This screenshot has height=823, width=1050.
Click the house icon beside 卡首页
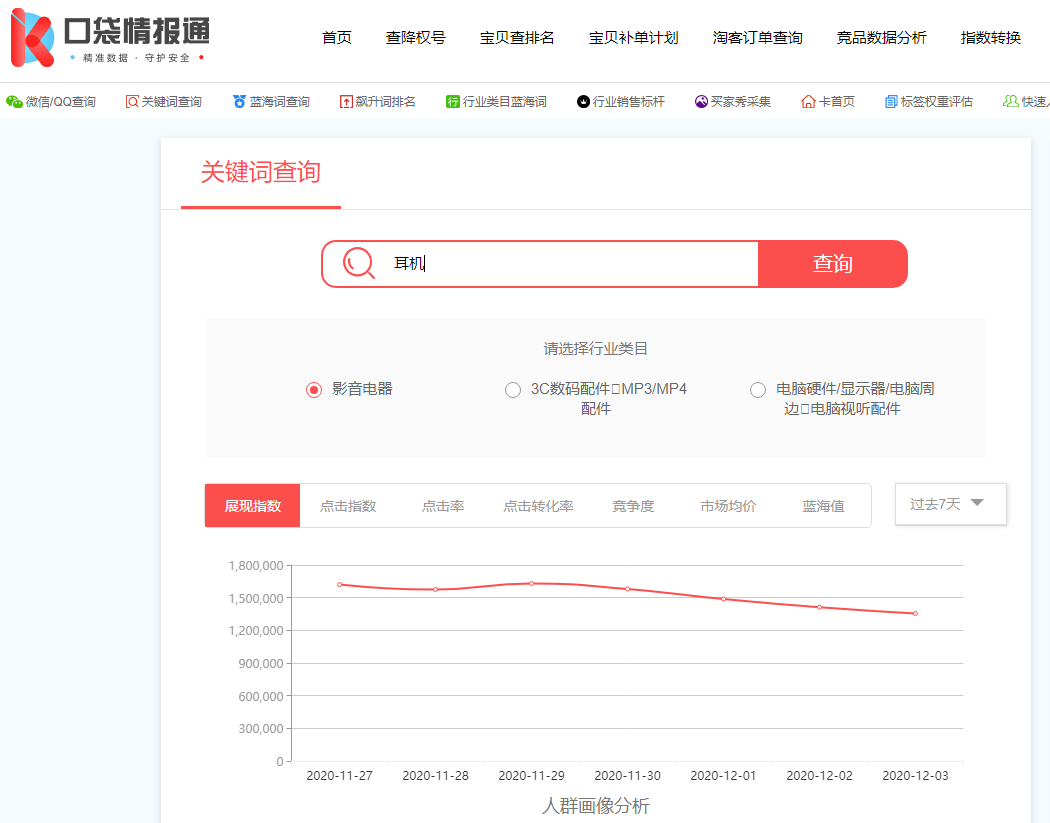pyautogui.click(x=808, y=102)
